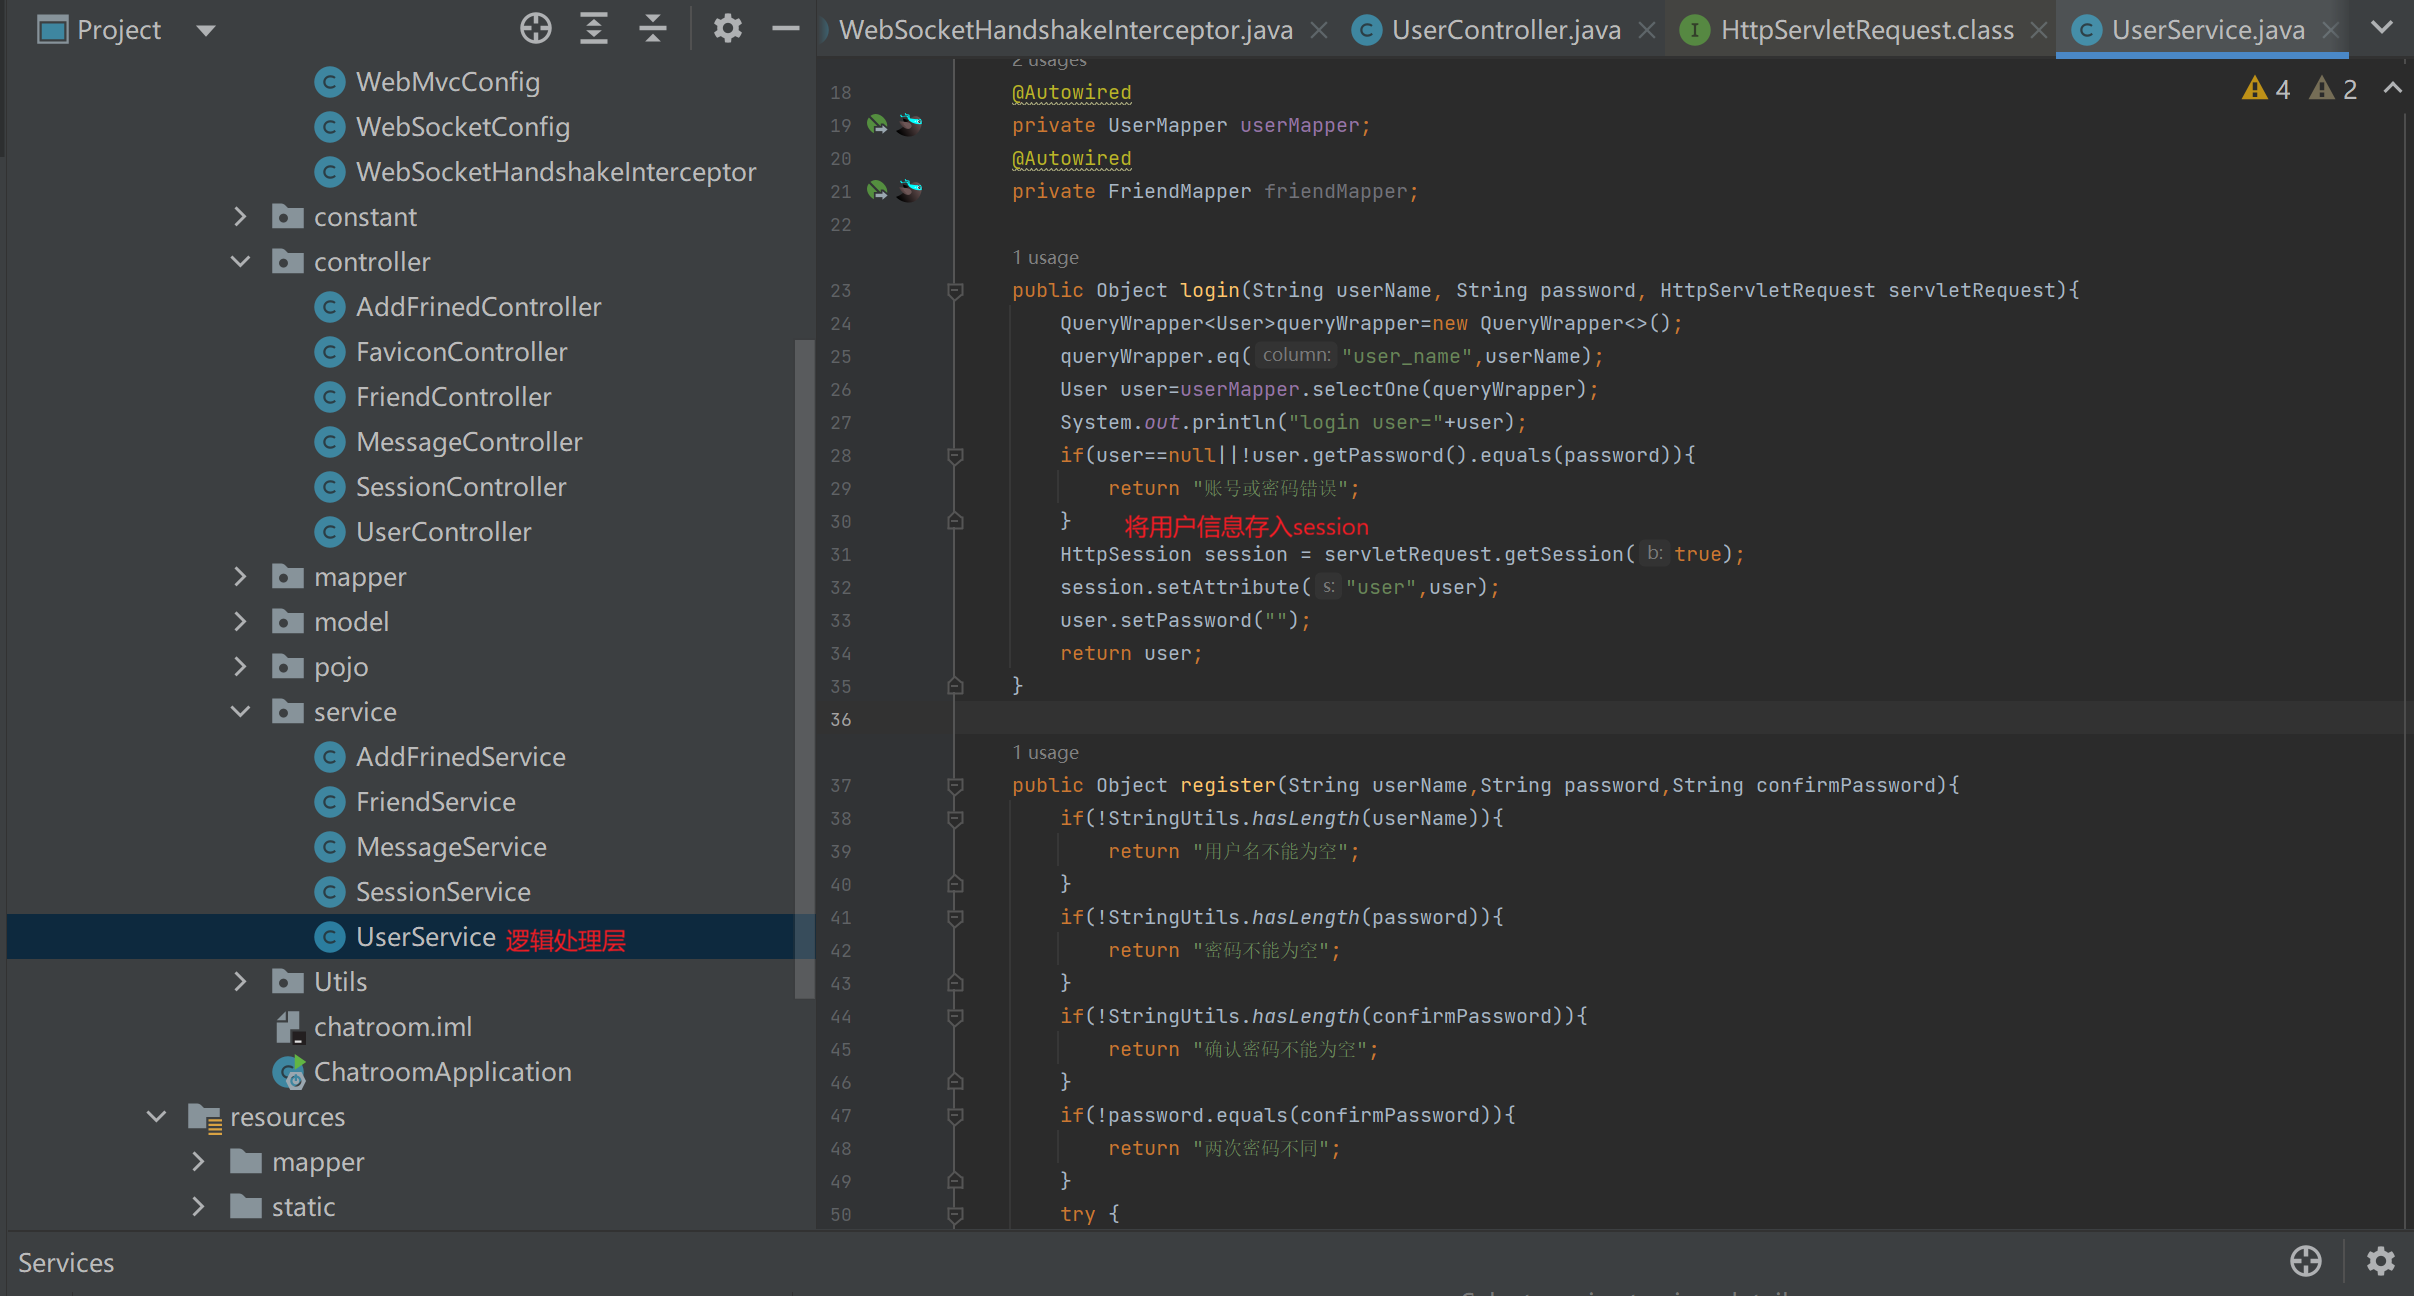Fold the register method at line 37
Viewport: 2414px width, 1296px height.
point(955,786)
